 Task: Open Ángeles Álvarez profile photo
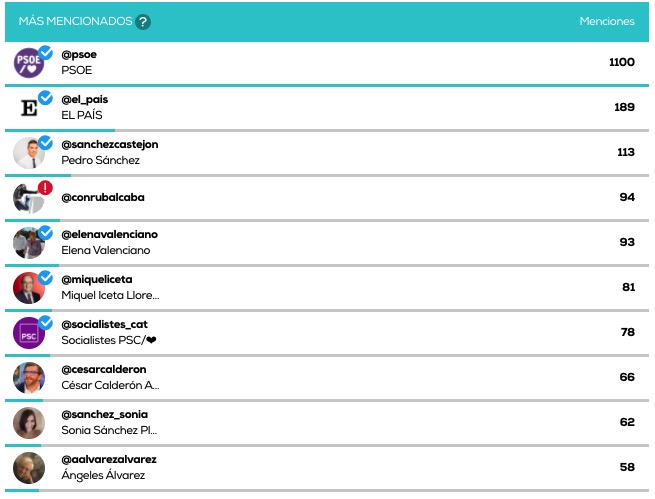tap(29, 468)
